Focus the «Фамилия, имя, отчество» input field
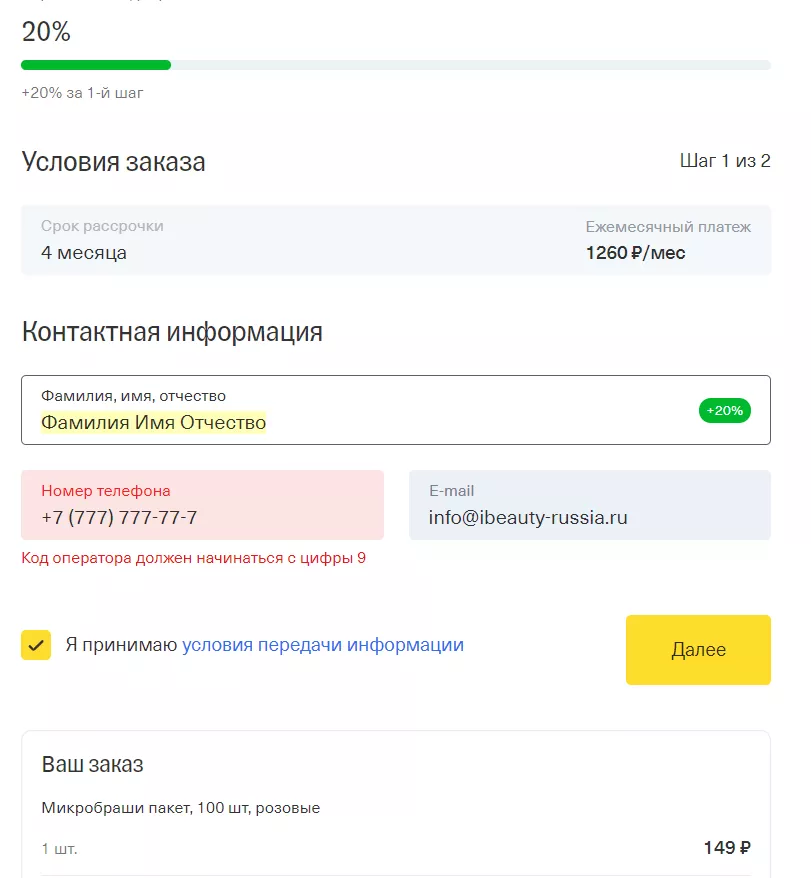Image resolution: width=811 pixels, height=878 pixels. (x=360, y=422)
